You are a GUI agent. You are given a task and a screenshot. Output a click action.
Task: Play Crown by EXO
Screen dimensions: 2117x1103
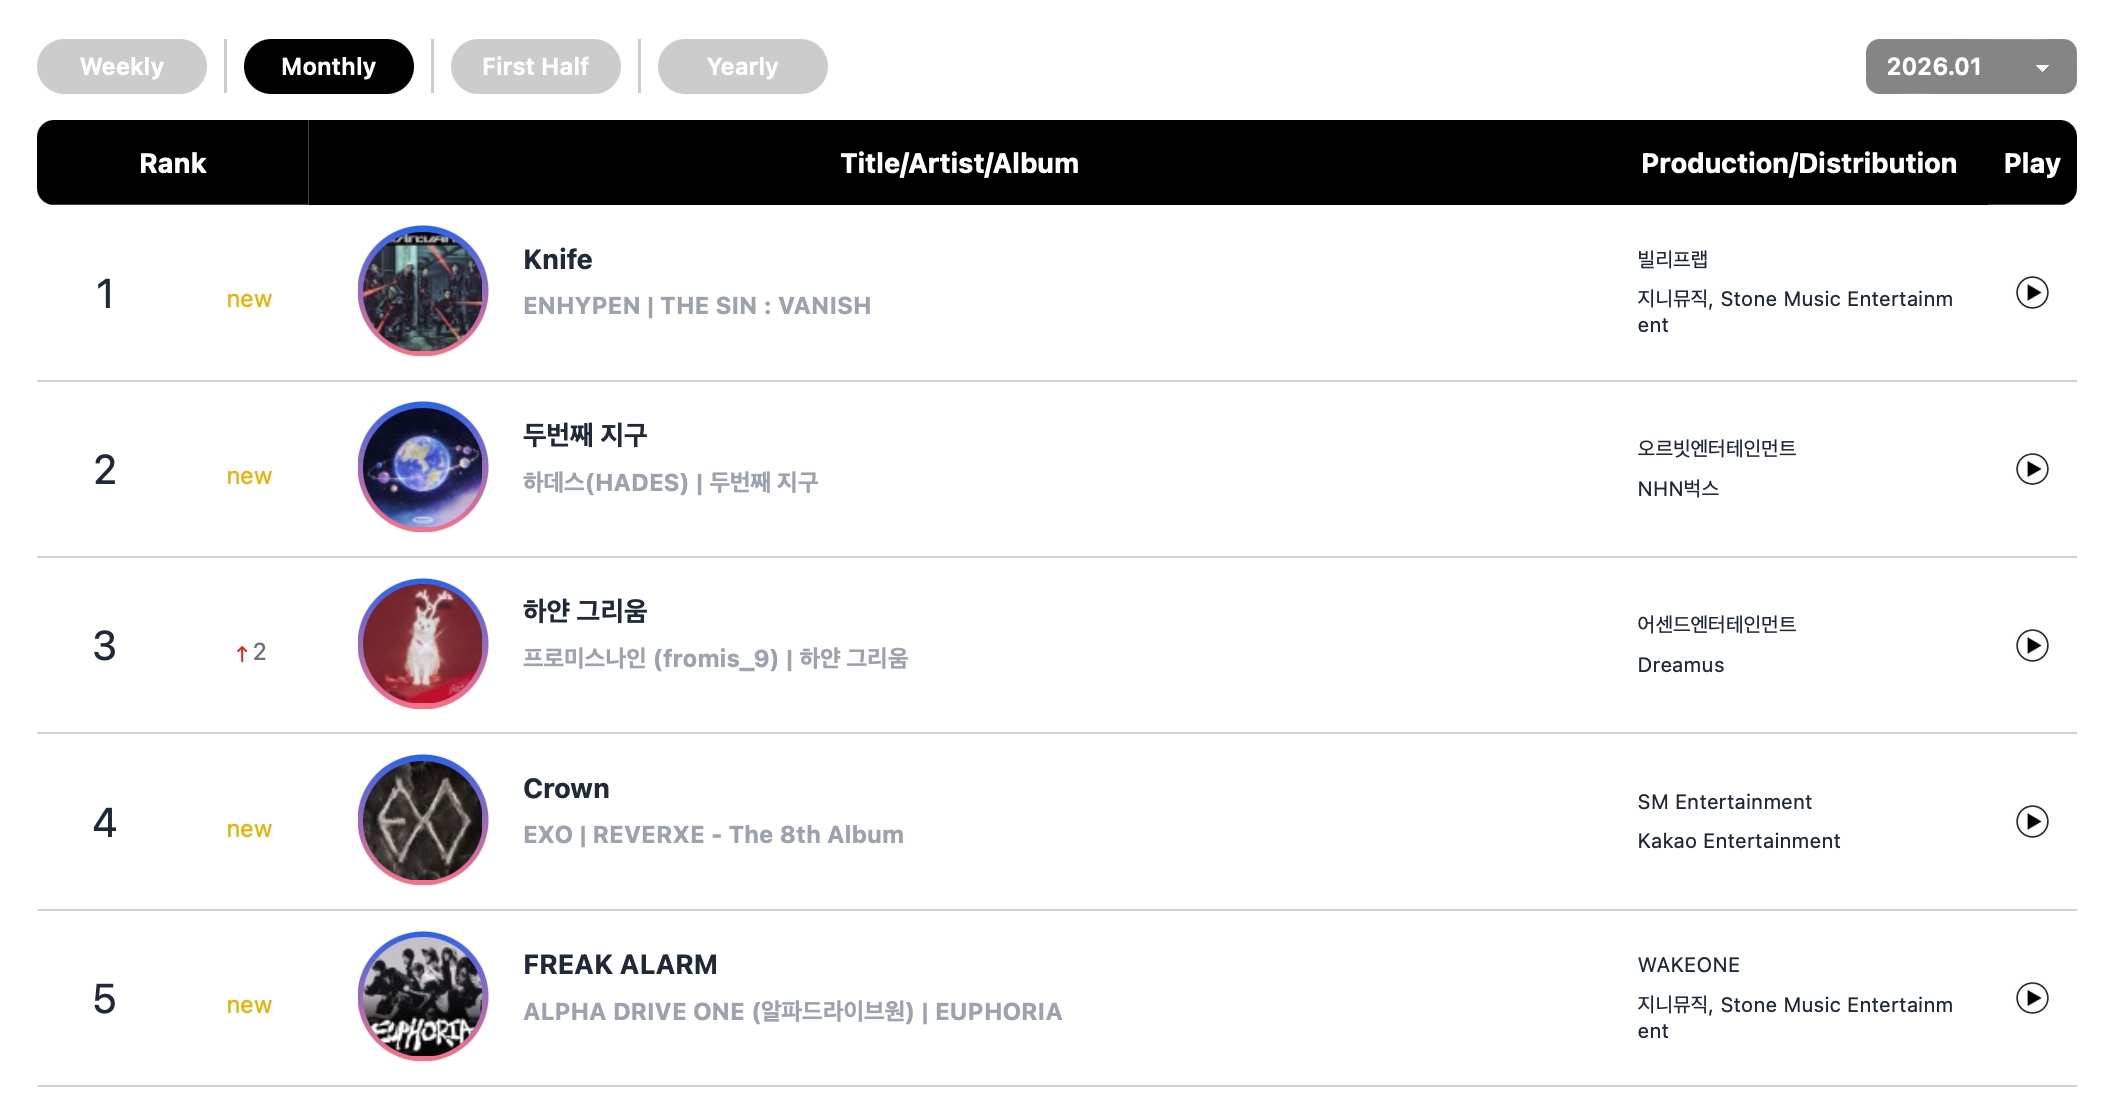[2031, 822]
